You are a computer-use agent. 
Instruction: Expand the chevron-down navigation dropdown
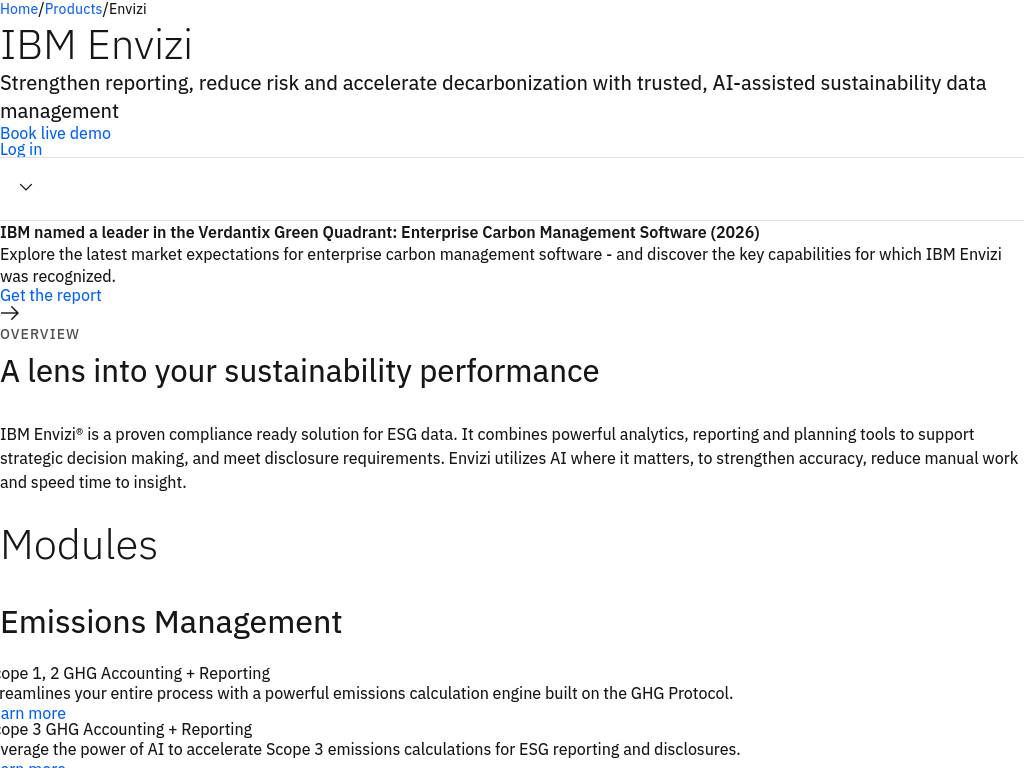click(26, 187)
